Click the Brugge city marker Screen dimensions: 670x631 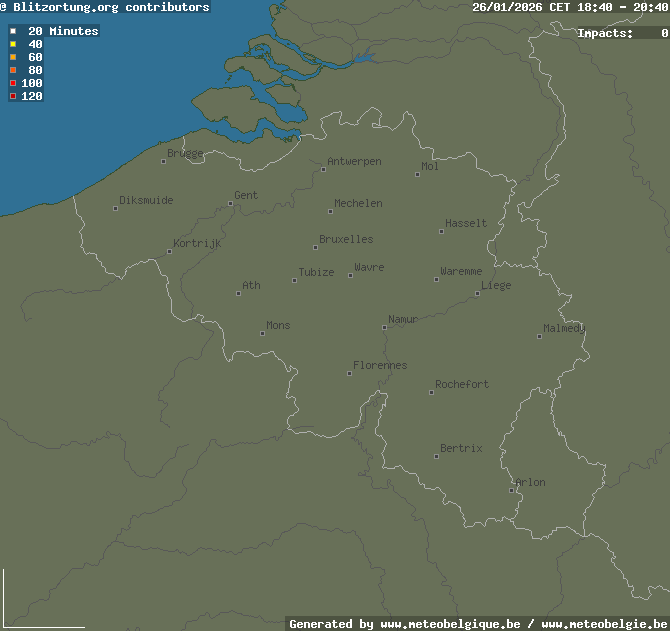tap(163, 161)
